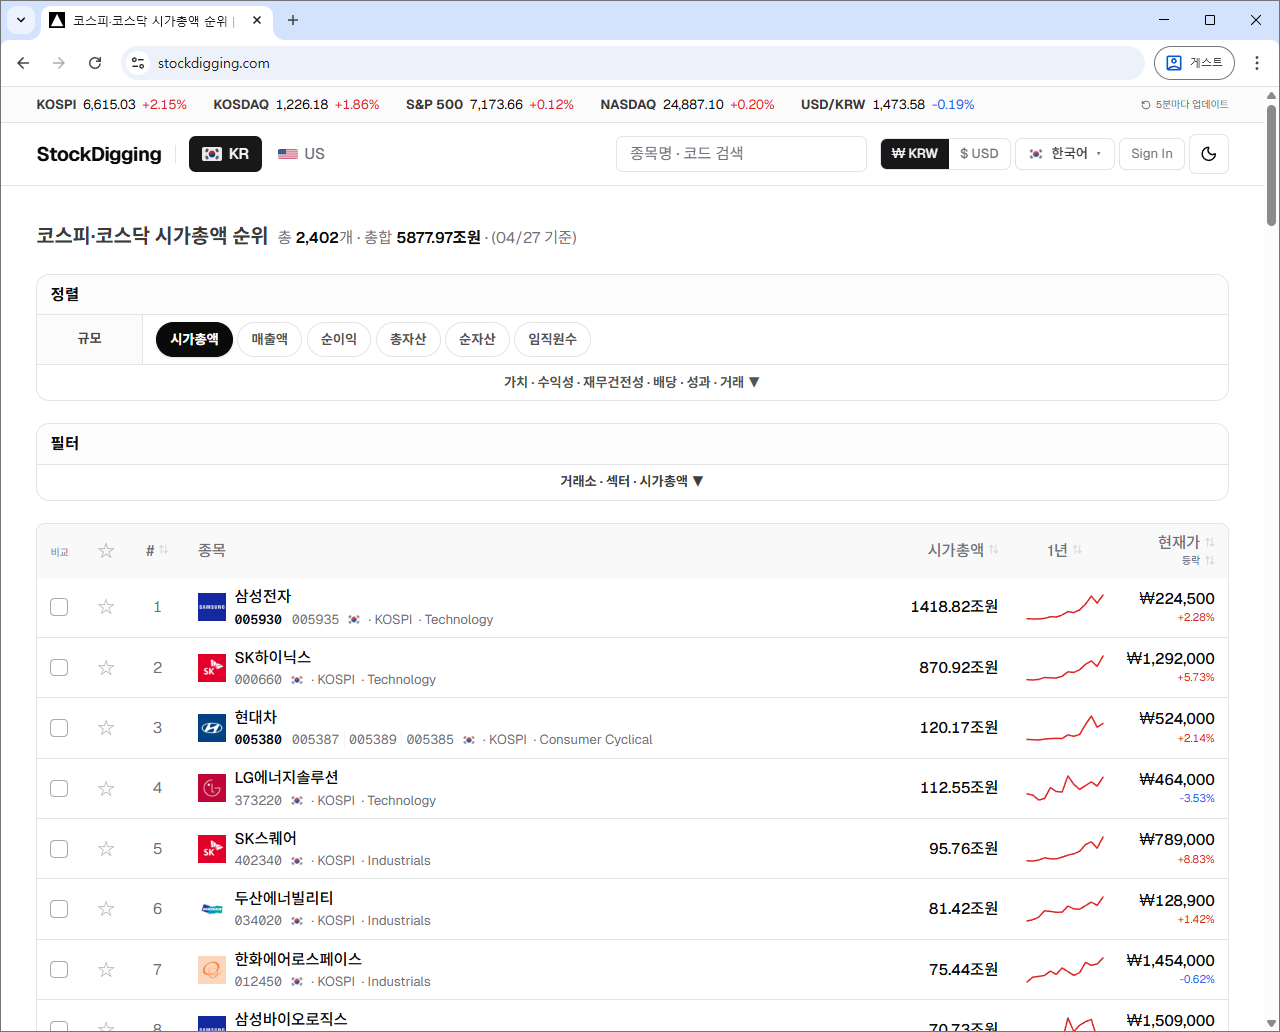Sort by 등락 sub-header
The image size is (1280, 1032).
click(x=1198, y=561)
